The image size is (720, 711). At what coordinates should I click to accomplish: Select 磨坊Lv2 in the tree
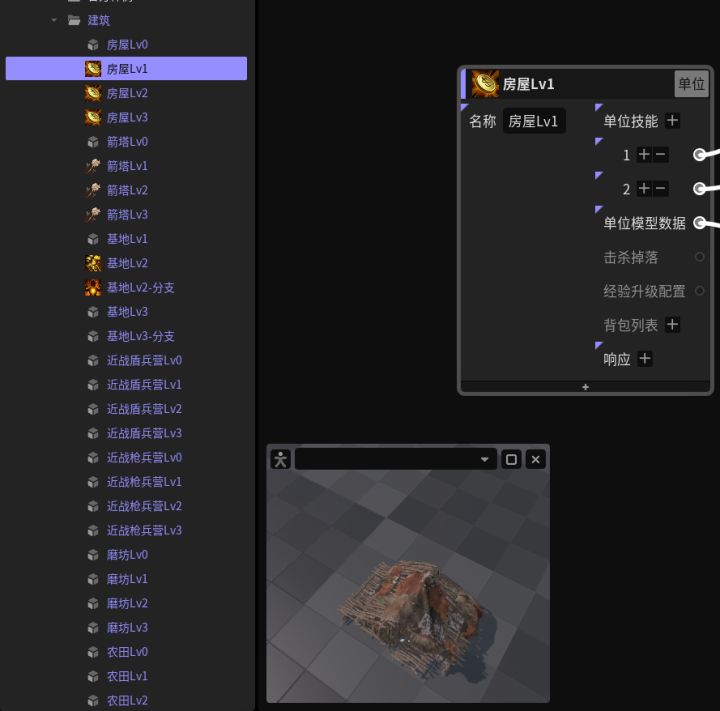click(127, 604)
